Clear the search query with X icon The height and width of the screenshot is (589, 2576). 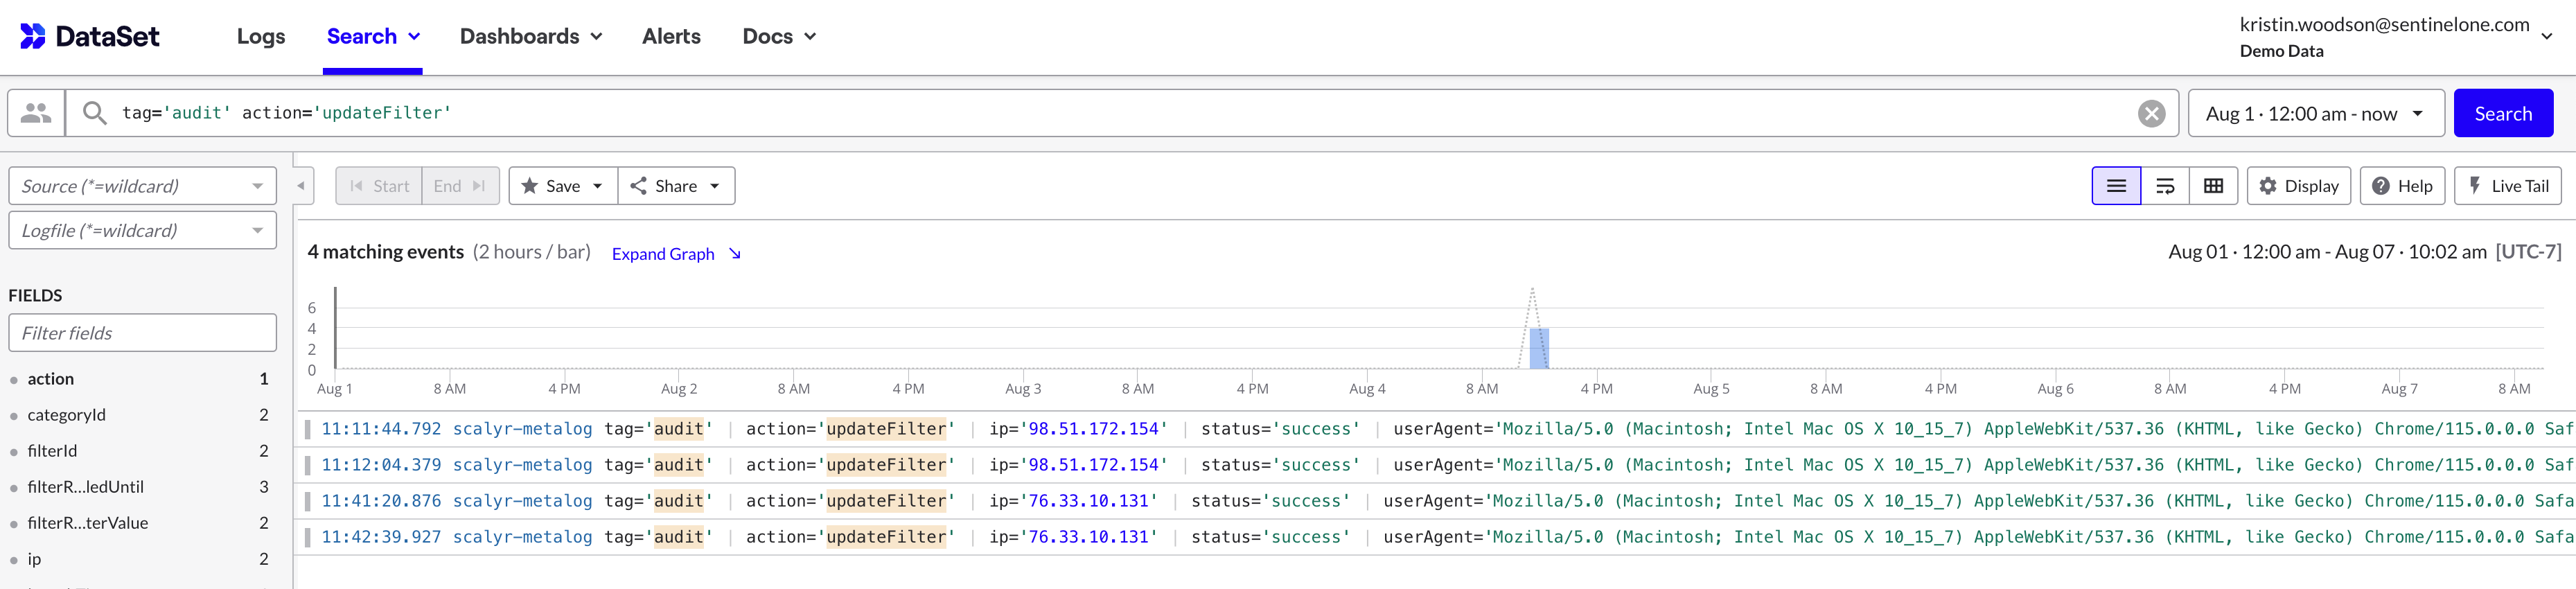(2151, 113)
